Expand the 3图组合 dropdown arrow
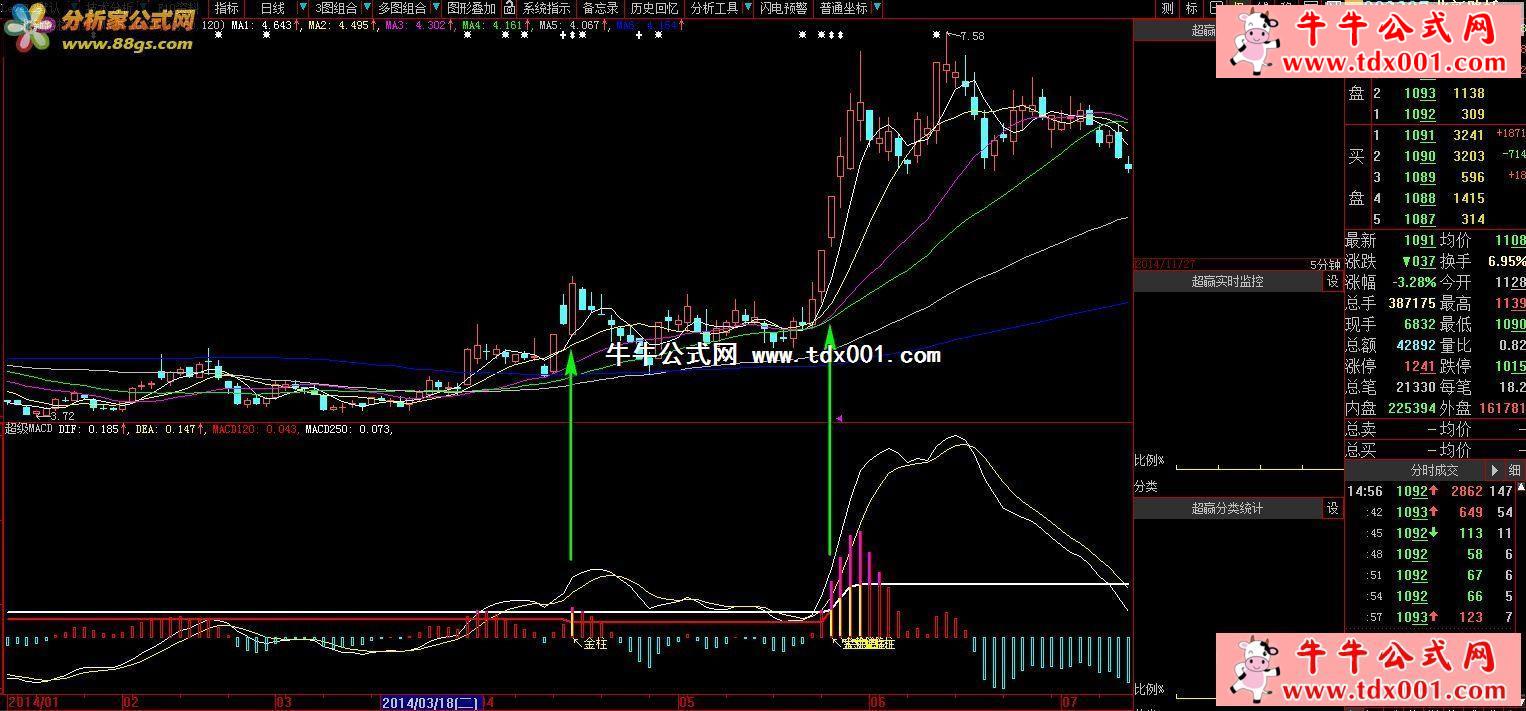The height and width of the screenshot is (711, 1526). pos(367,8)
